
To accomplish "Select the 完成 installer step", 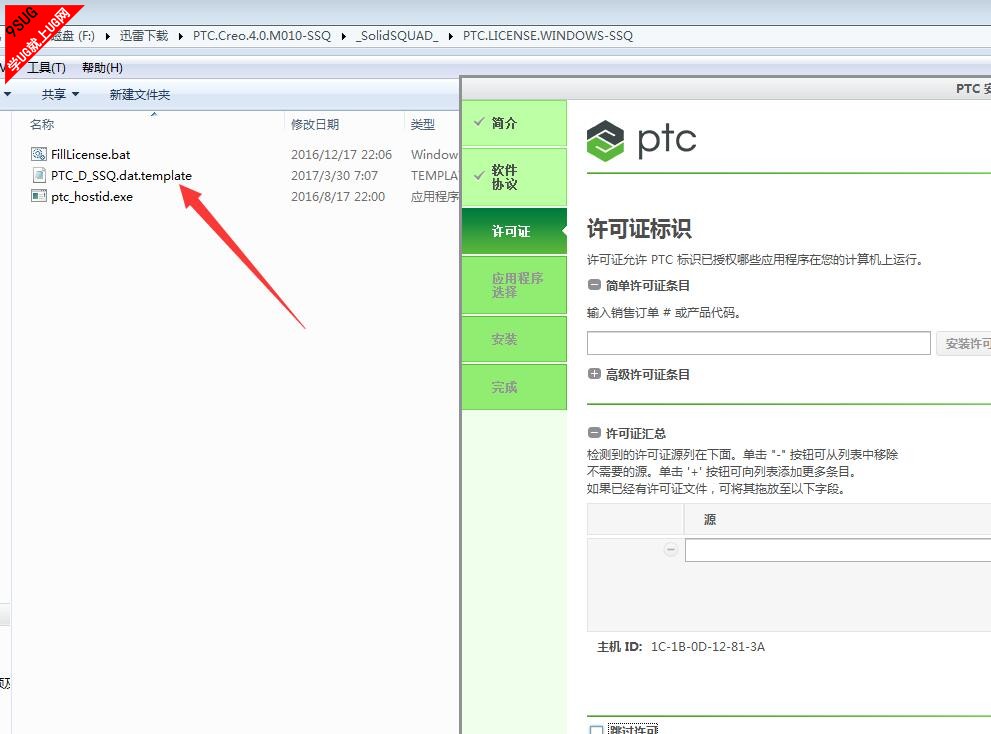I will click(514, 387).
